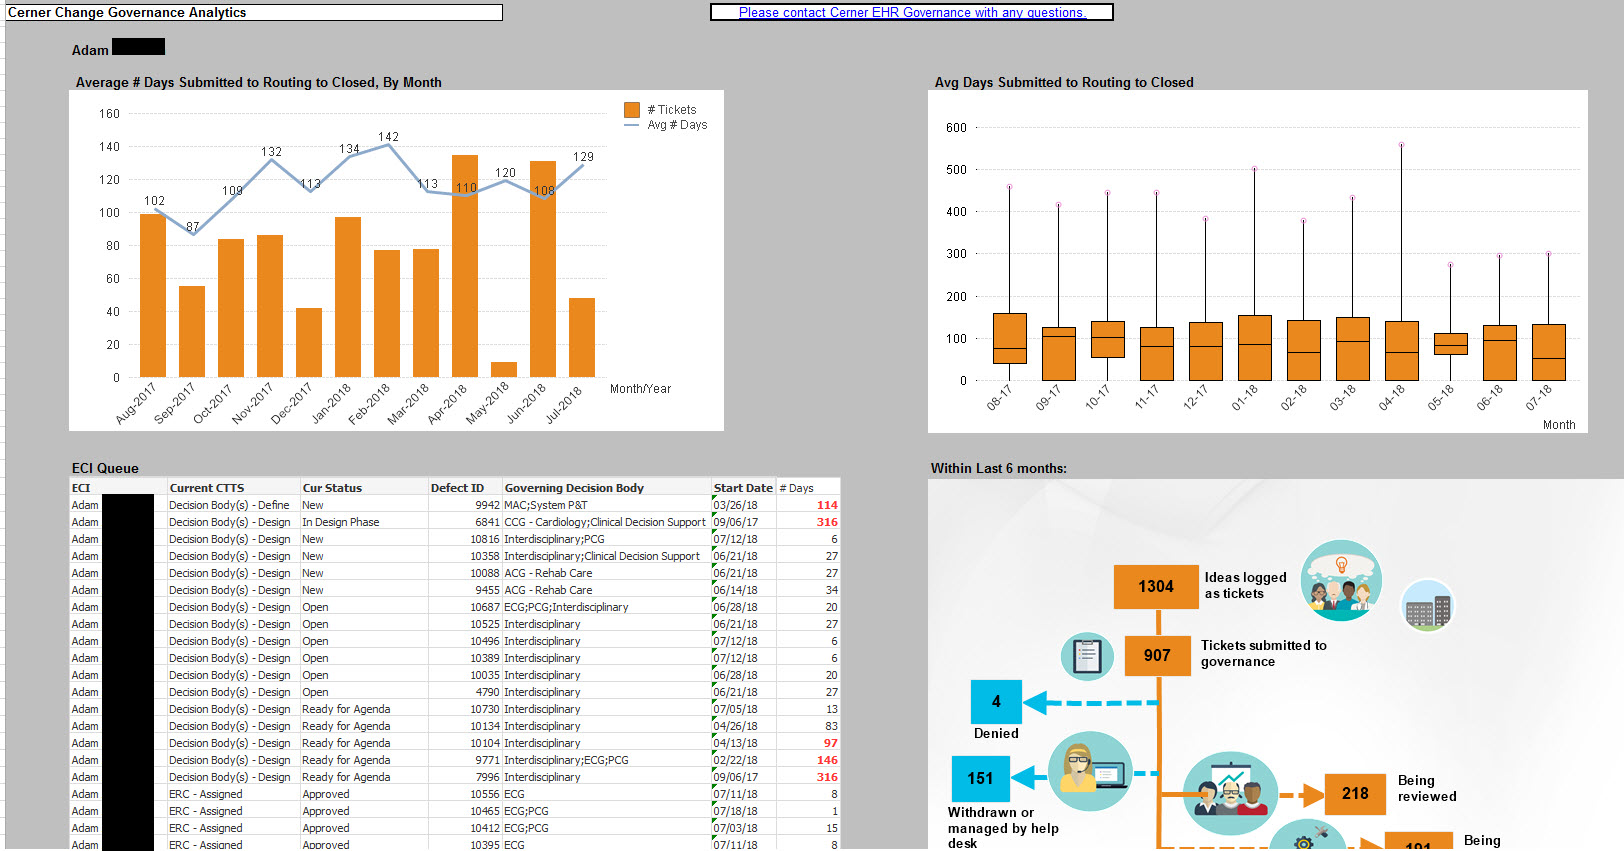Click the red 146 days value
The width and height of the screenshot is (1624, 851).
[826, 760]
